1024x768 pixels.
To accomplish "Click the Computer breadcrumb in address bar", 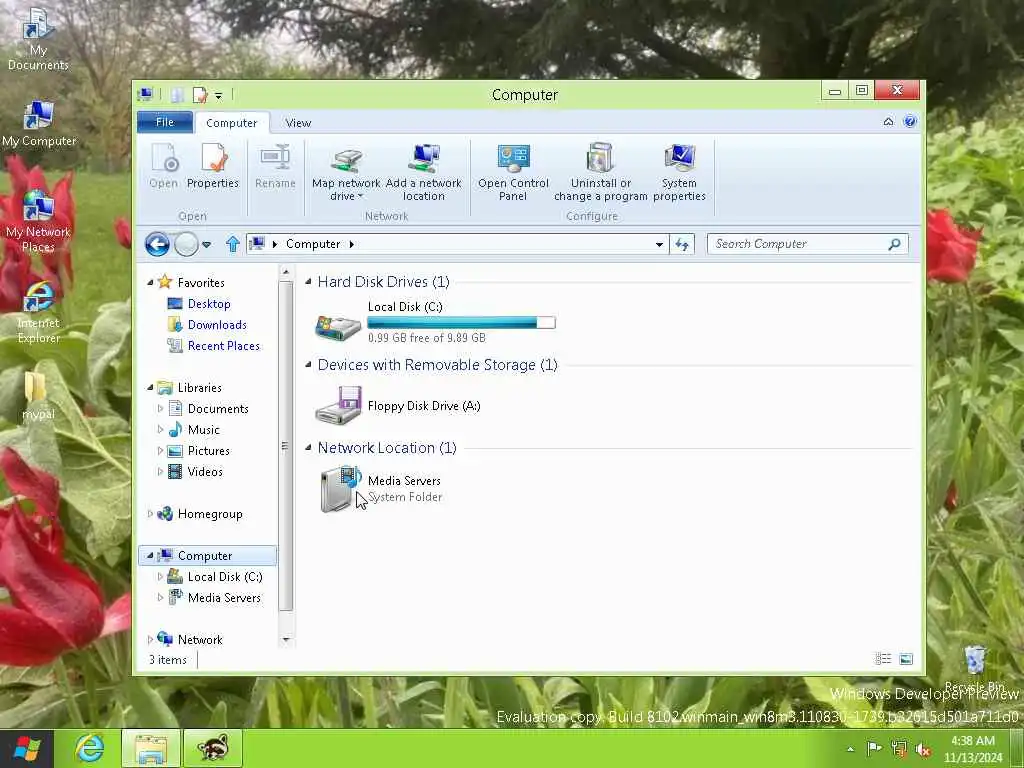I will 313,244.
